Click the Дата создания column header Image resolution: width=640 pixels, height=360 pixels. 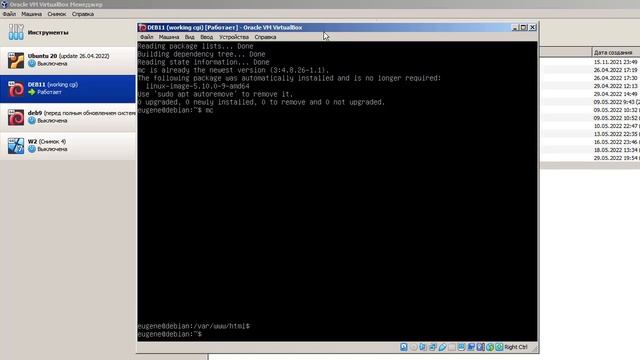[616, 52]
